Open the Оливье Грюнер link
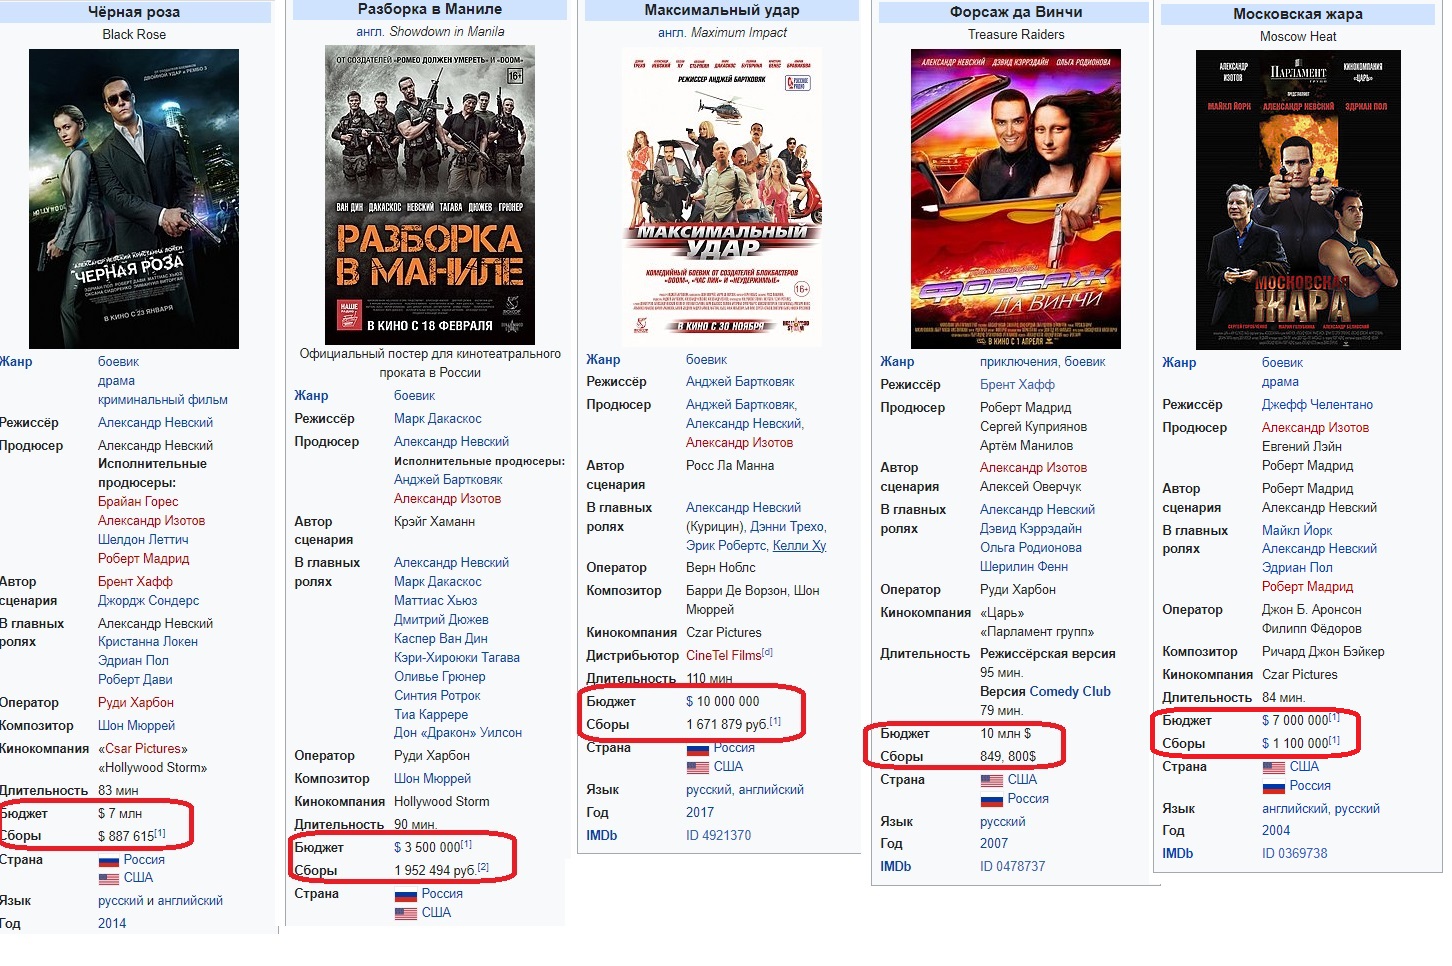This screenshot has width=1452, height=966. click(x=440, y=677)
